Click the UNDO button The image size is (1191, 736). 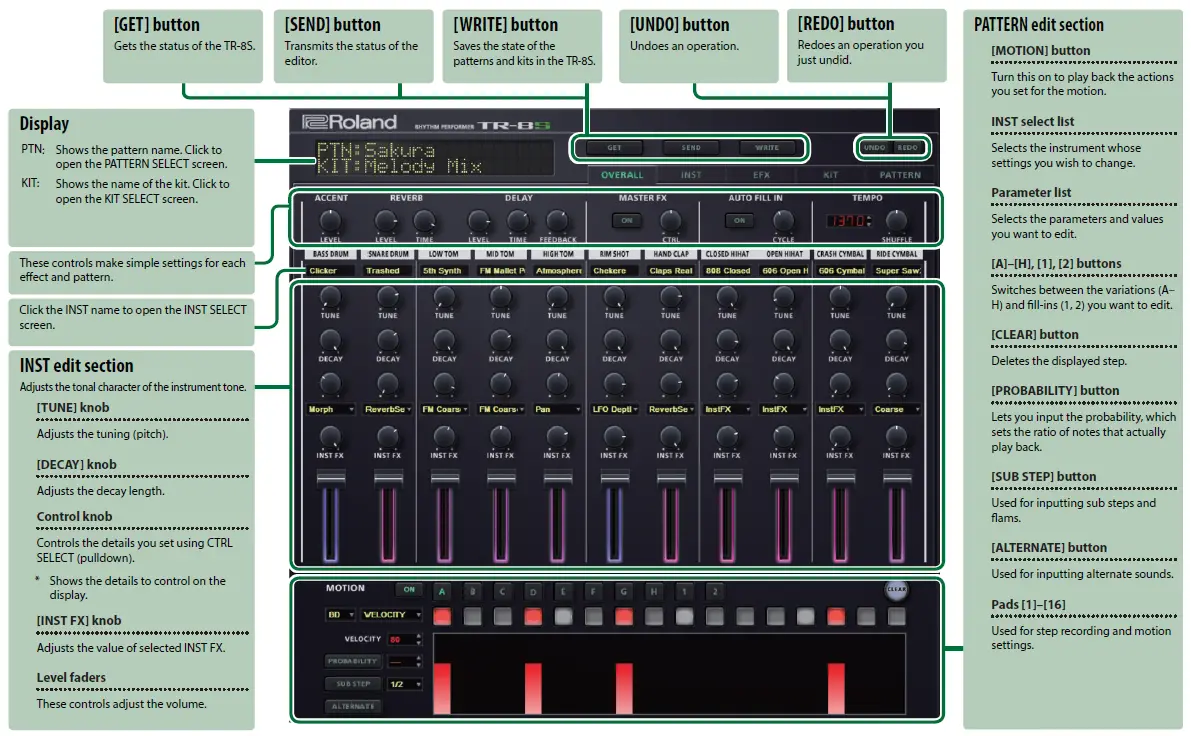[x=874, y=147]
